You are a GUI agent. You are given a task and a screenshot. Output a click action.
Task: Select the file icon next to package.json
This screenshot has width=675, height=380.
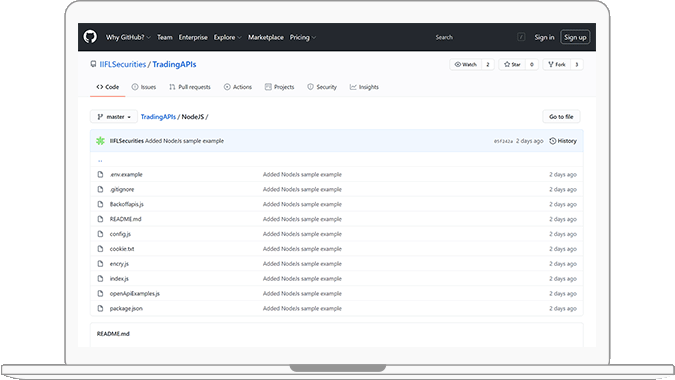[100, 309]
